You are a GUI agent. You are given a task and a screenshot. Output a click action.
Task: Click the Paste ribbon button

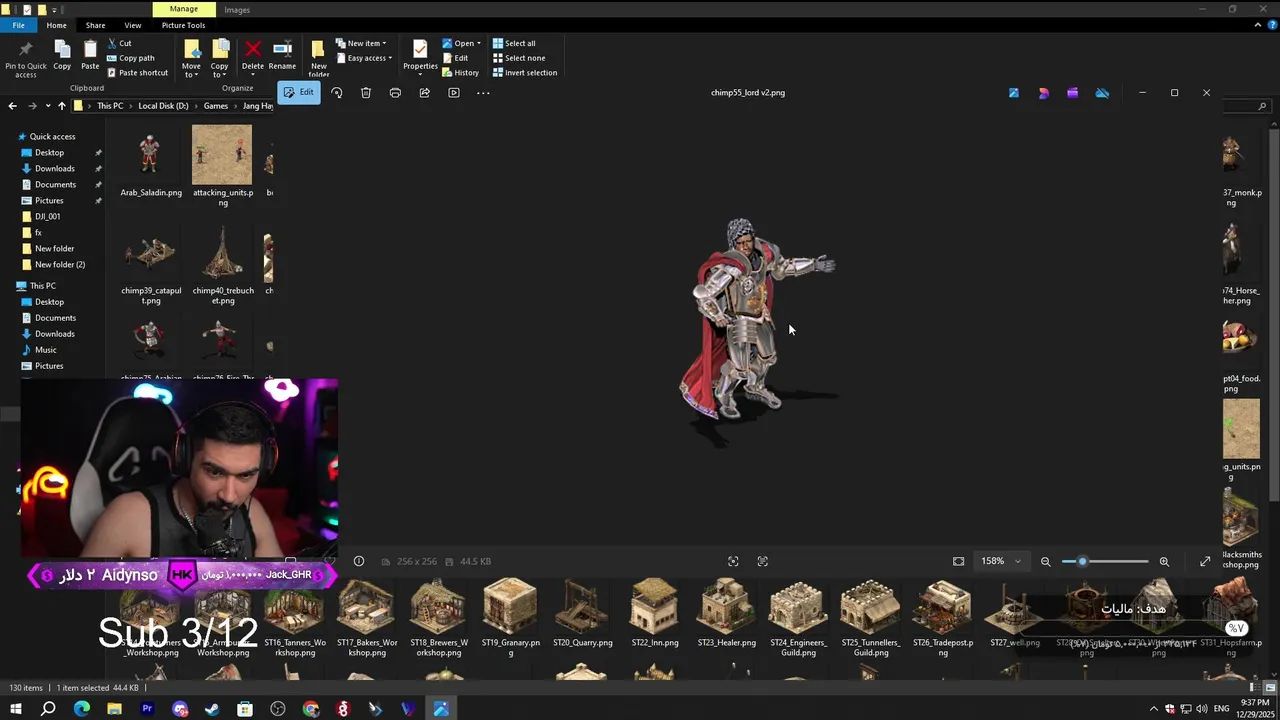[x=90, y=55]
